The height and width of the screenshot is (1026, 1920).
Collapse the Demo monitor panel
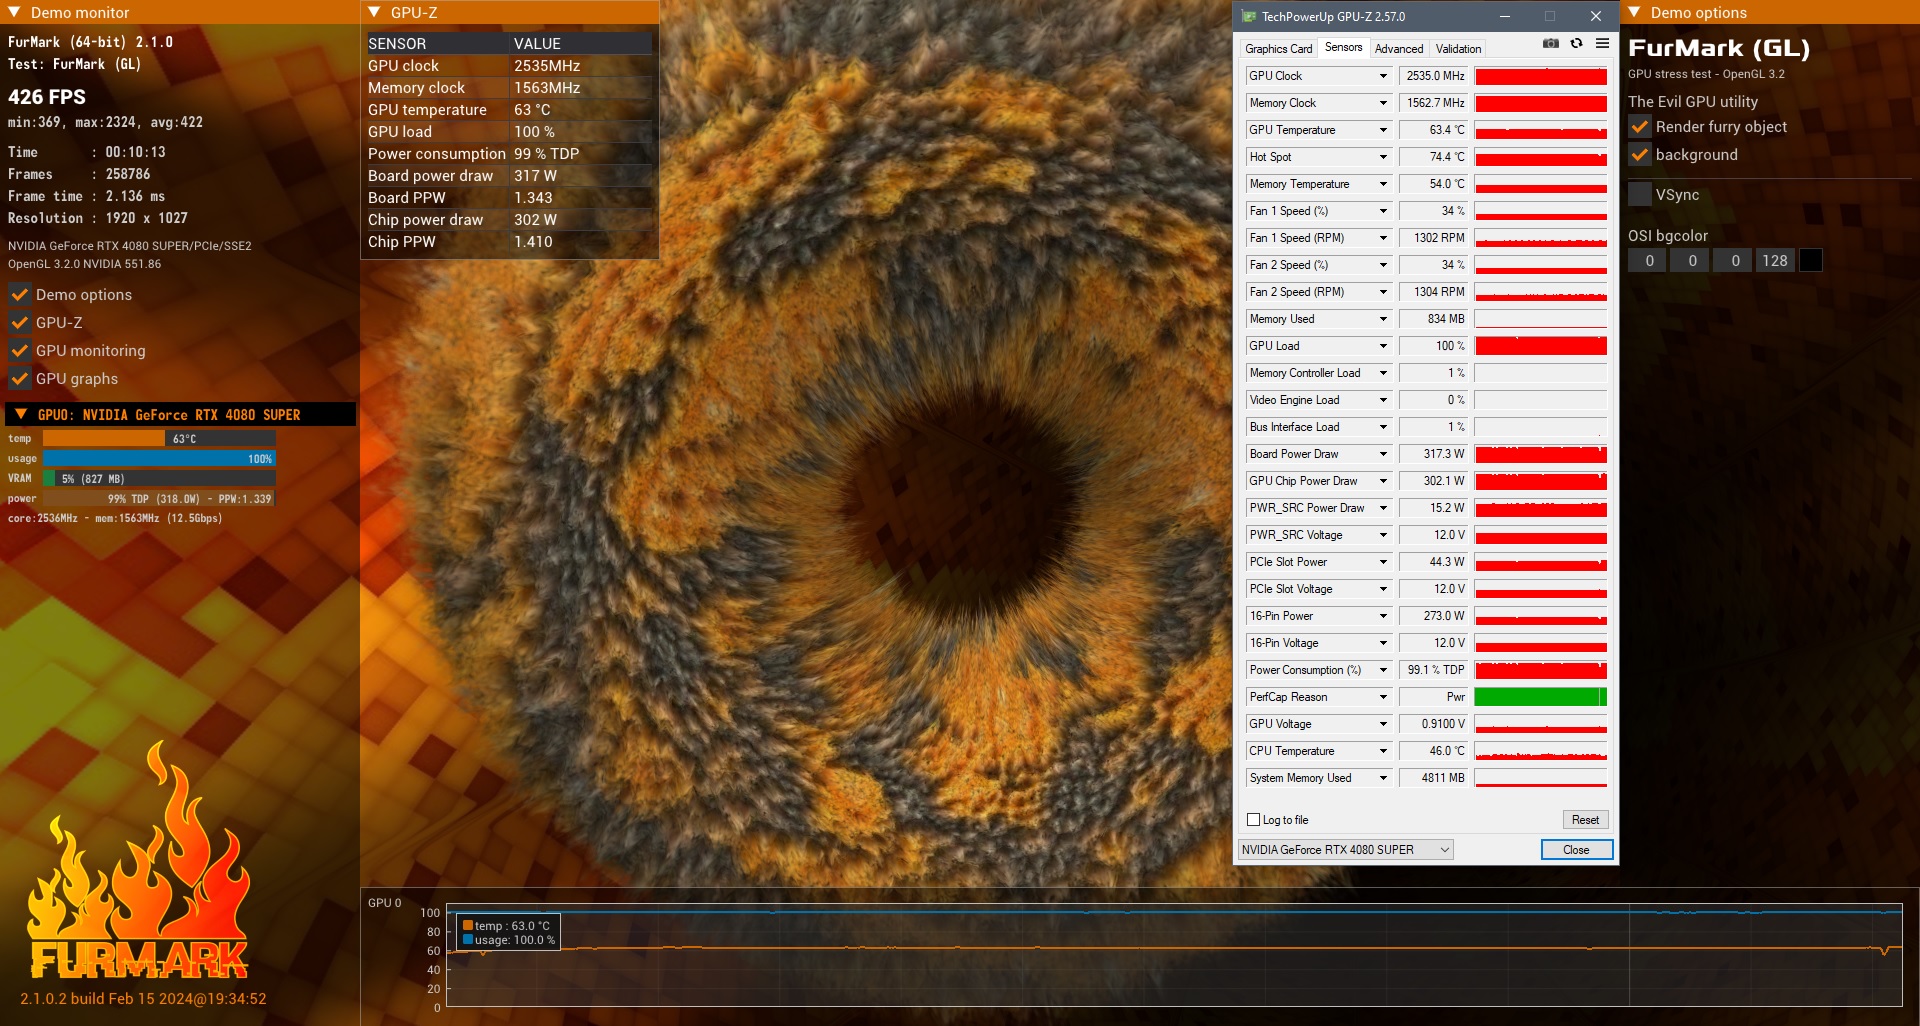click(14, 13)
